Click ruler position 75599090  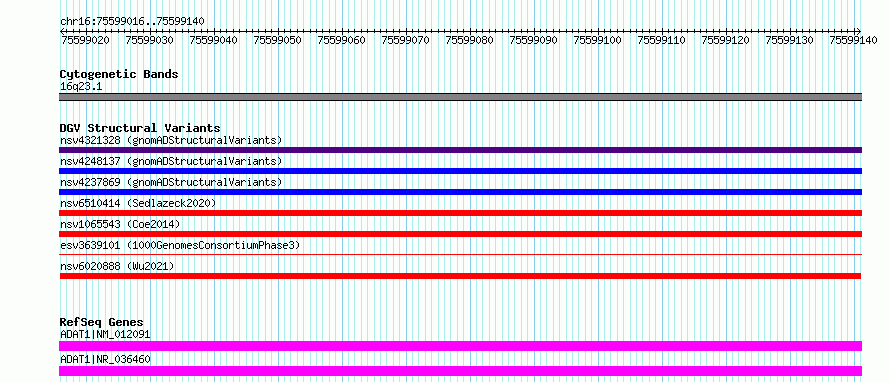pyautogui.click(x=534, y=40)
